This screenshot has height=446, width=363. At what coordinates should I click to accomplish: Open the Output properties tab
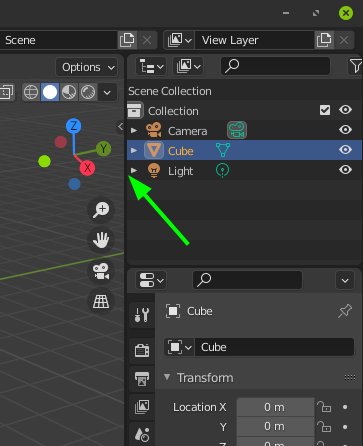pos(142,379)
